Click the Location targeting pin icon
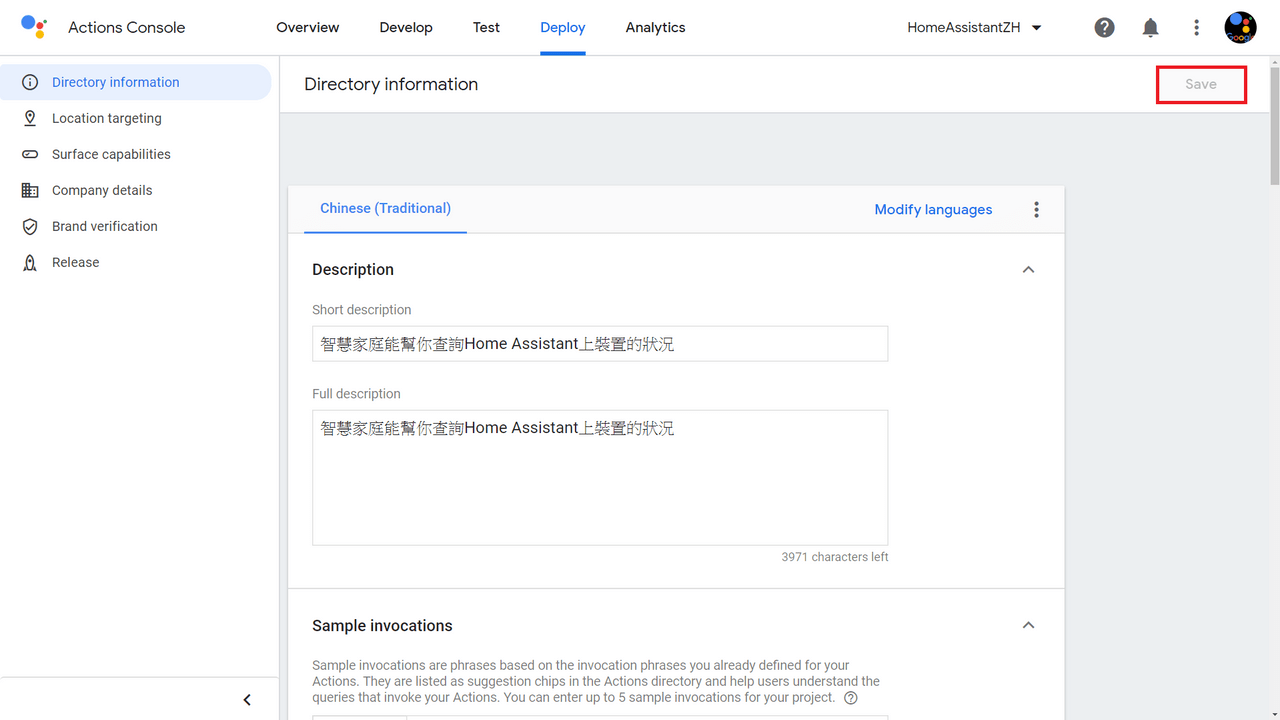1280x720 pixels. pos(30,118)
